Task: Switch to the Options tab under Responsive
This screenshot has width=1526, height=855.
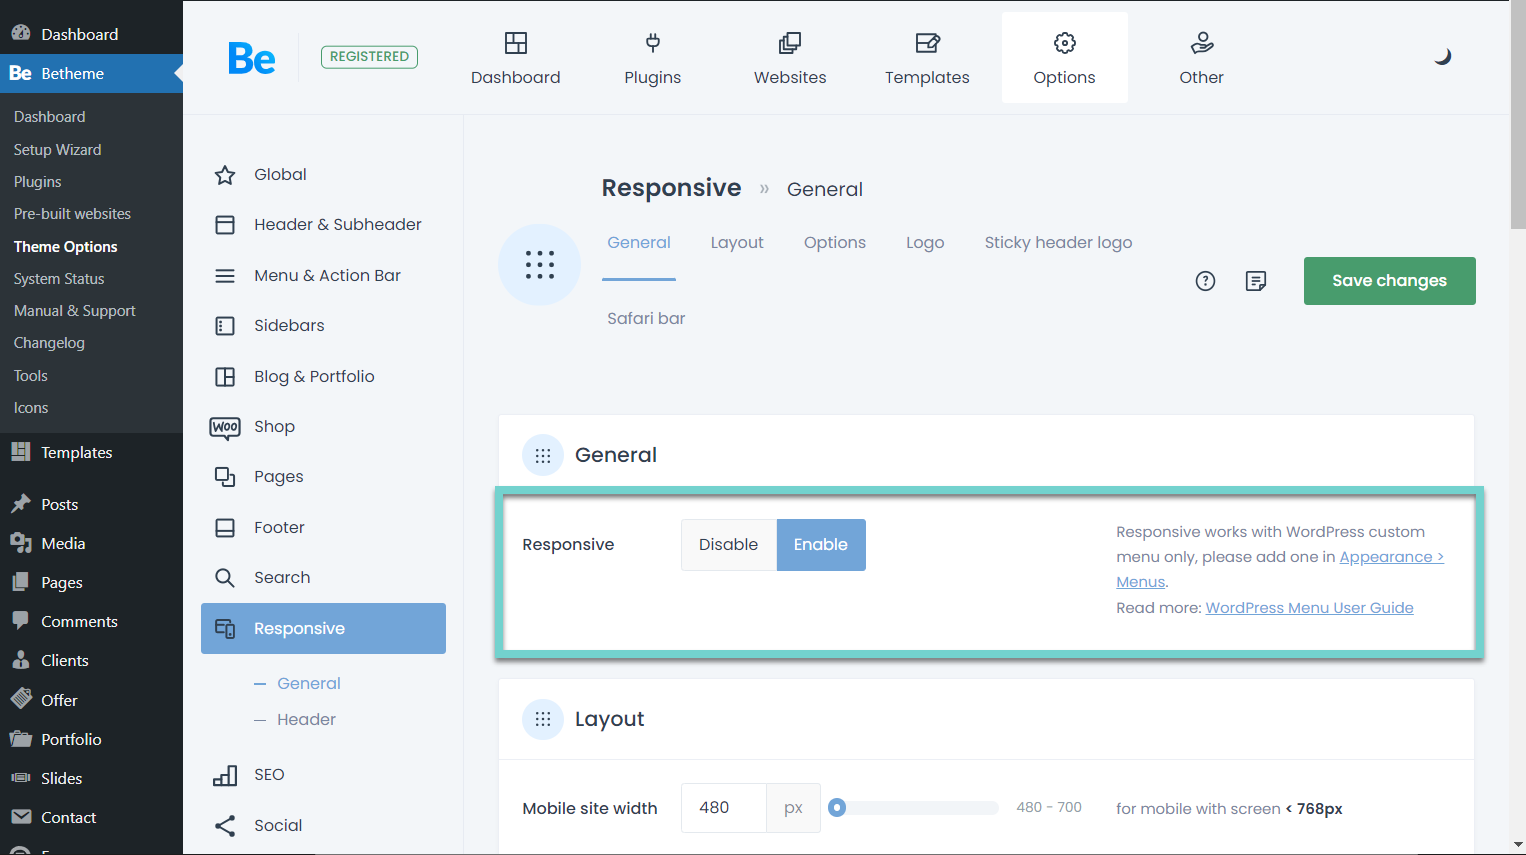Action: pyautogui.click(x=835, y=243)
